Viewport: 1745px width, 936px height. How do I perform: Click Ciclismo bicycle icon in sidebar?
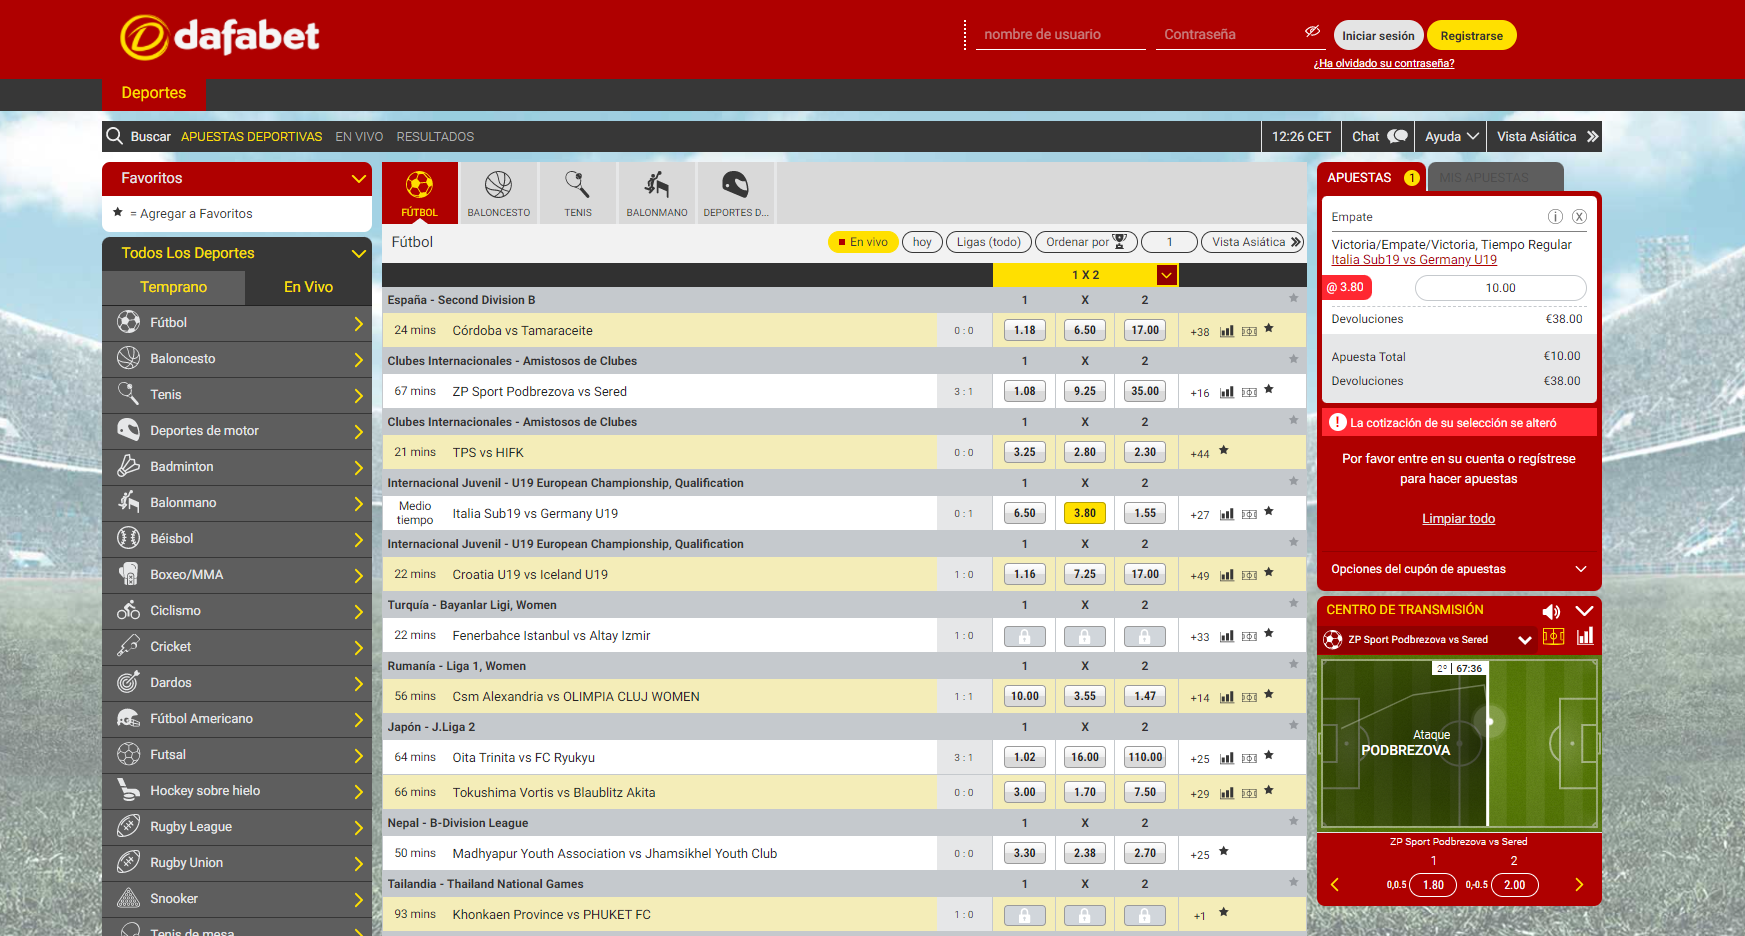point(128,610)
